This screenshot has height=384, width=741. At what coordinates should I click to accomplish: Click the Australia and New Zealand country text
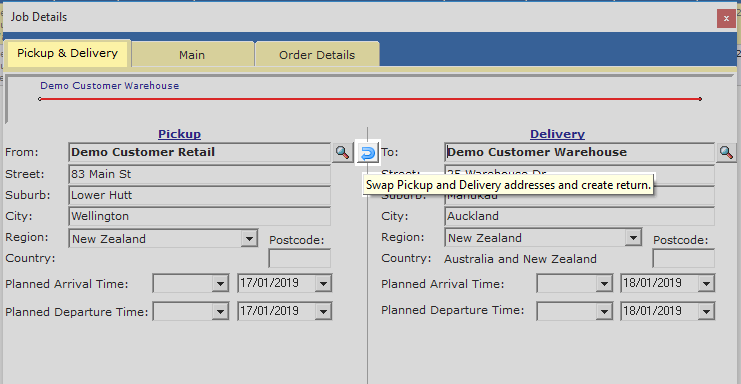(520, 259)
